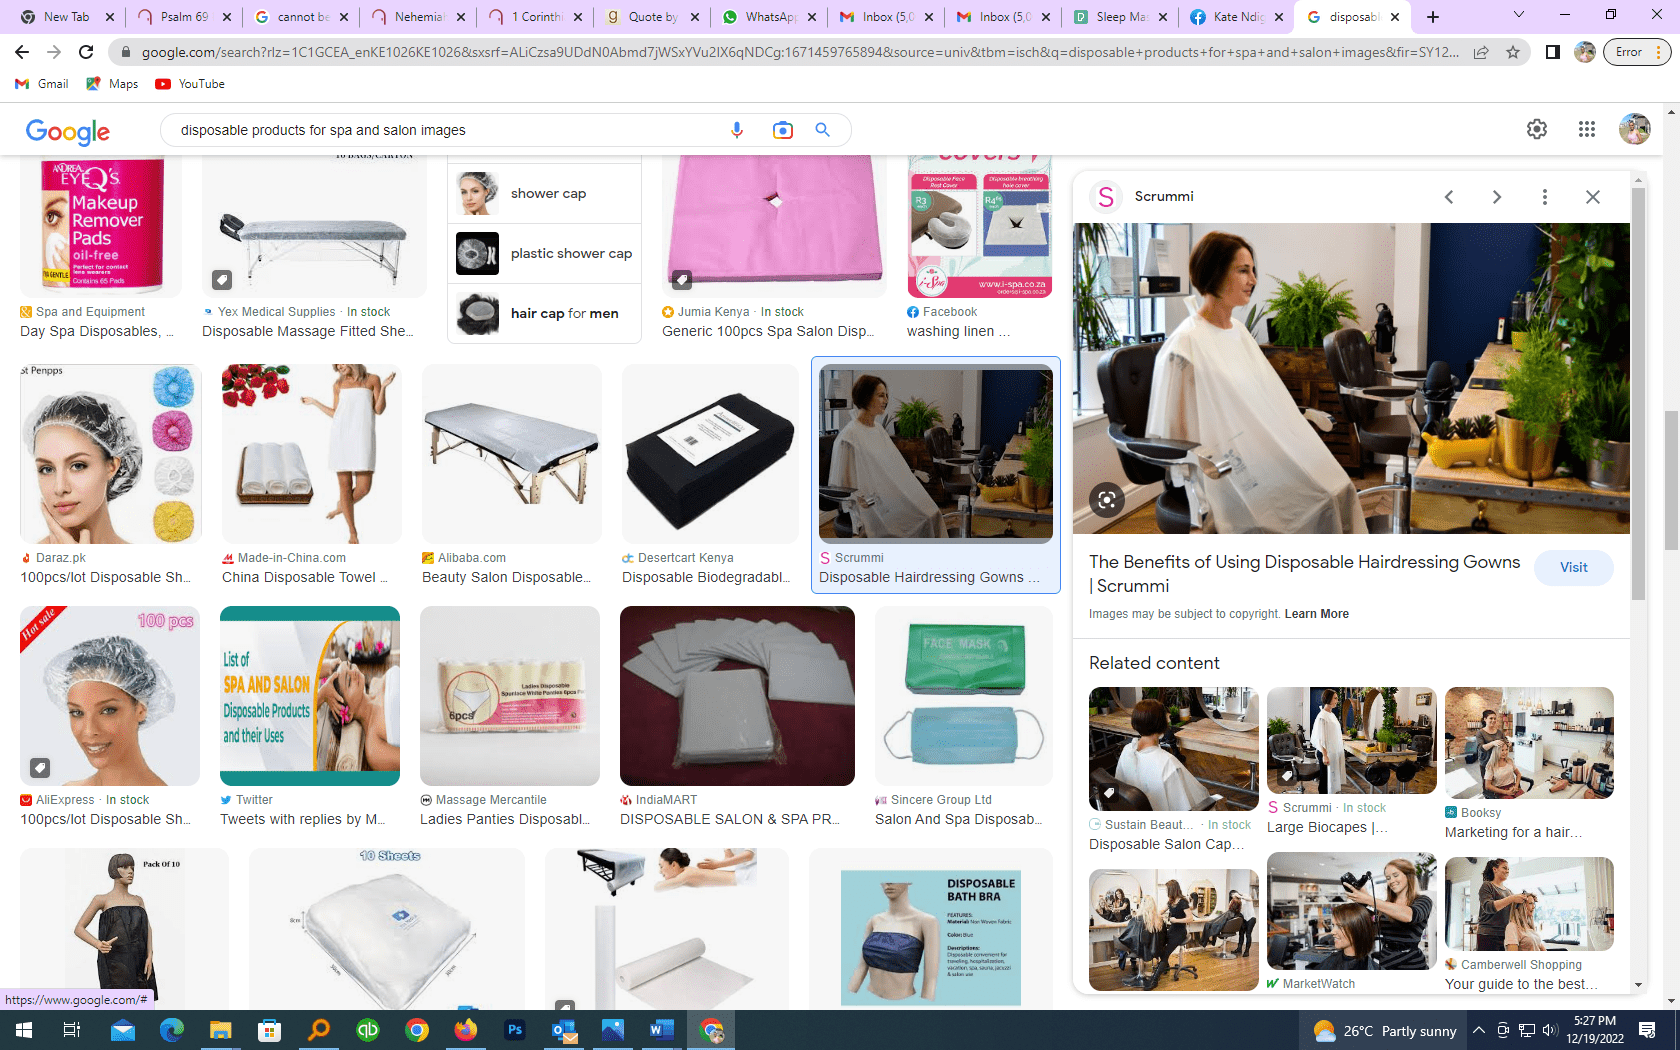
Task: Toggle the browser side panel
Action: pos(1552,52)
